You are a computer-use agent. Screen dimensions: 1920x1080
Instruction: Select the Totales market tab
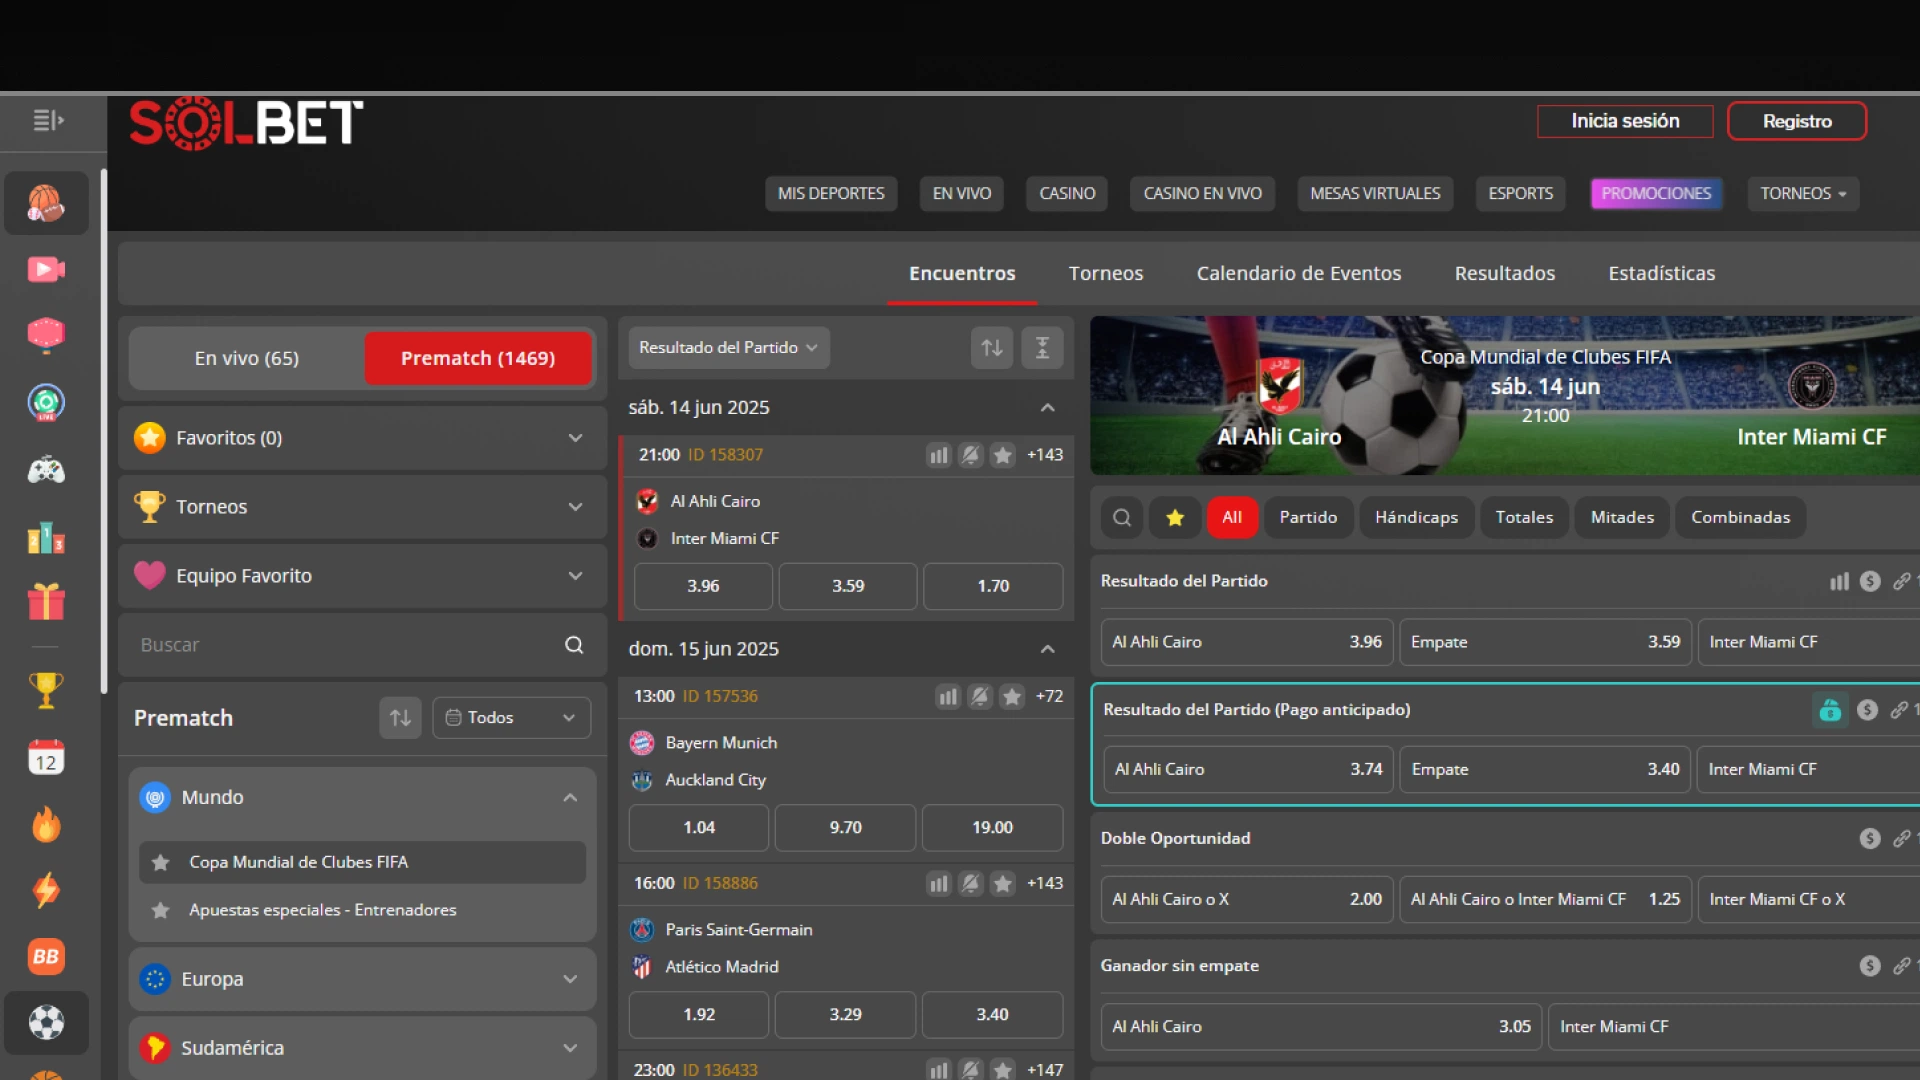pyautogui.click(x=1524, y=518)
